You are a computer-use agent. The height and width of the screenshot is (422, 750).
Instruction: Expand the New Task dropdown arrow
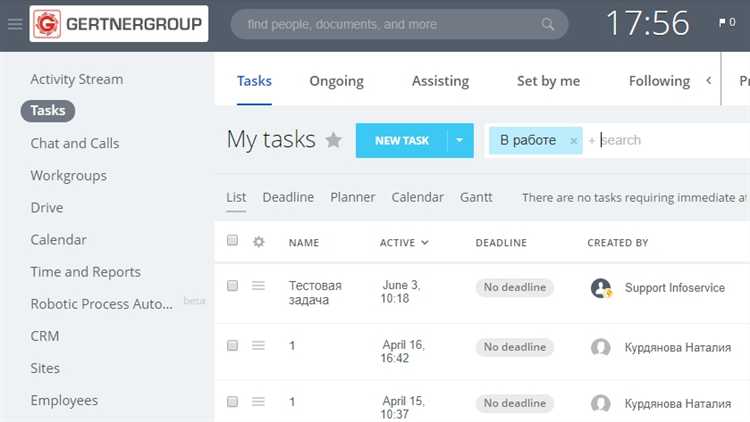point(459,141)
